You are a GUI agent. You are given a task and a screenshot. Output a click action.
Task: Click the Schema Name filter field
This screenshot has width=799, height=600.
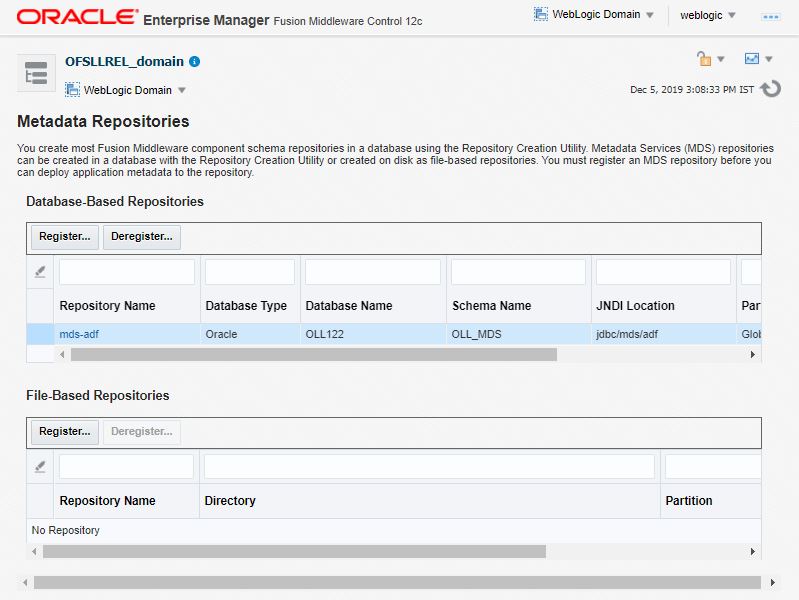(518, 272)
